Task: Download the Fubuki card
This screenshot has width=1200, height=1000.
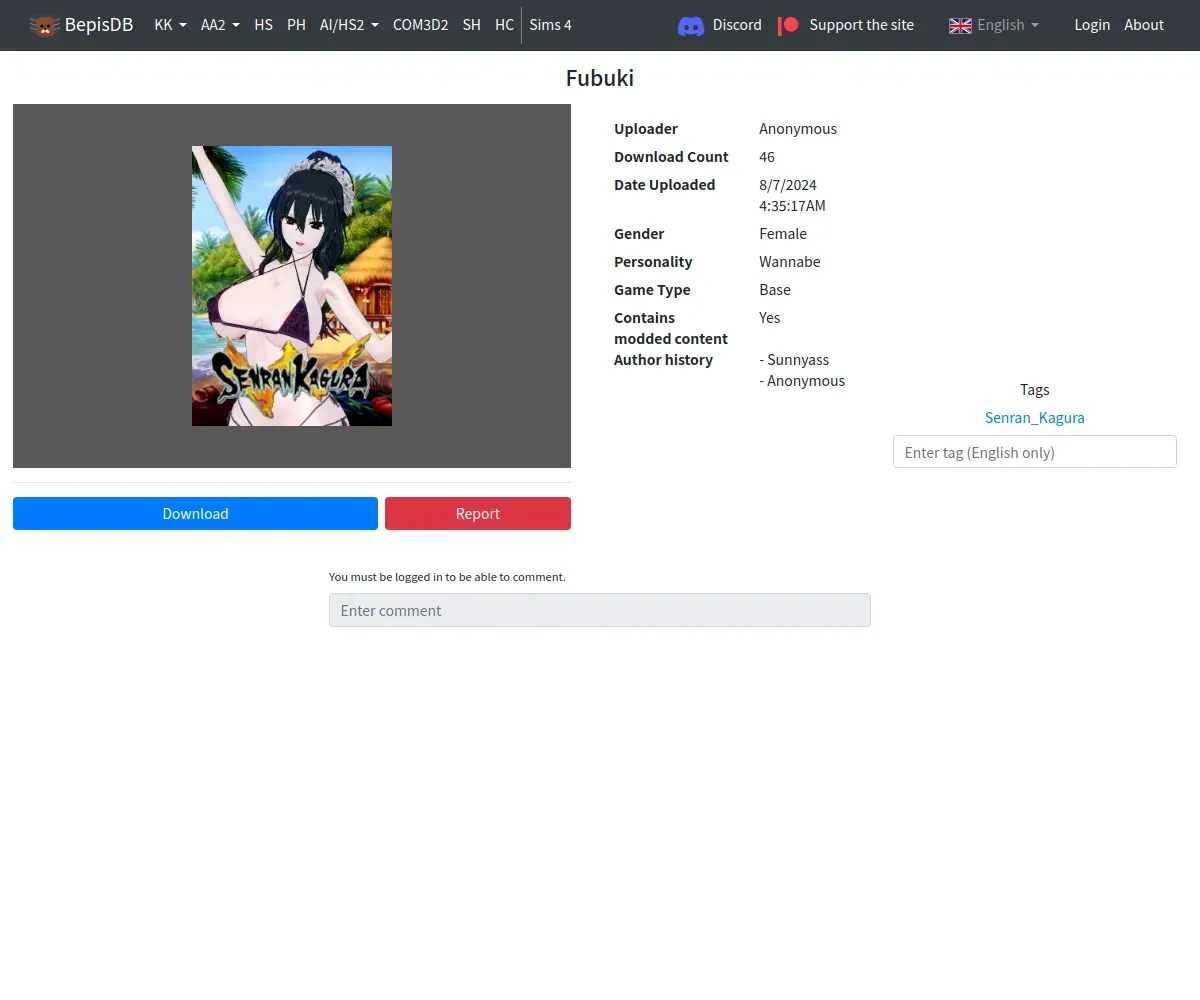Action: click(195, 513)
